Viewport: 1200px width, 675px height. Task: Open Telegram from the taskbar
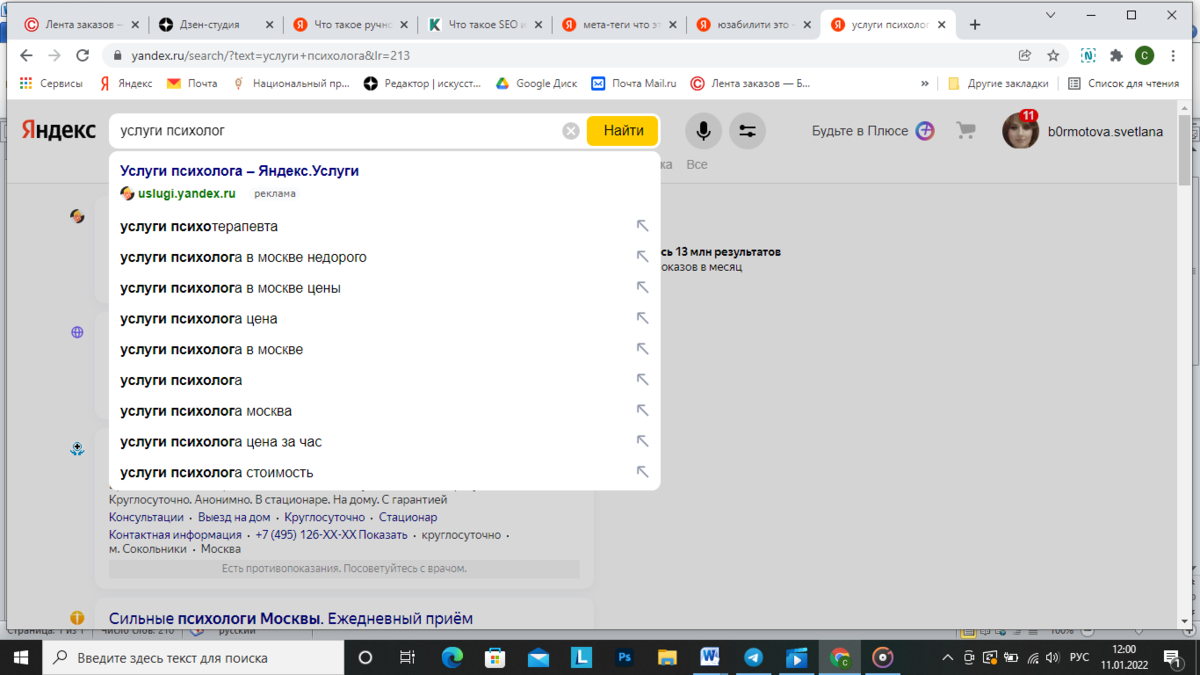click(x=753, y=657)
